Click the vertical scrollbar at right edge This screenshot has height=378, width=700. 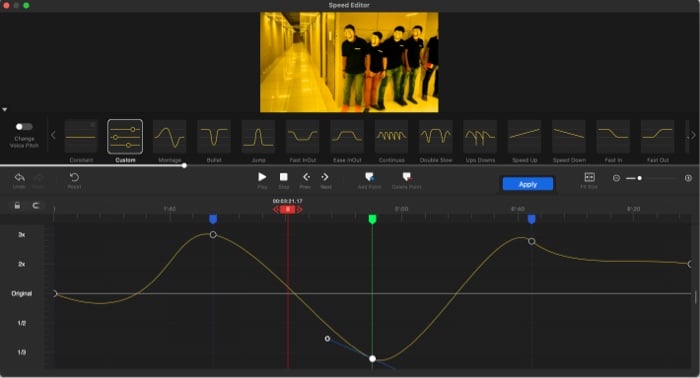click(696, 297)
